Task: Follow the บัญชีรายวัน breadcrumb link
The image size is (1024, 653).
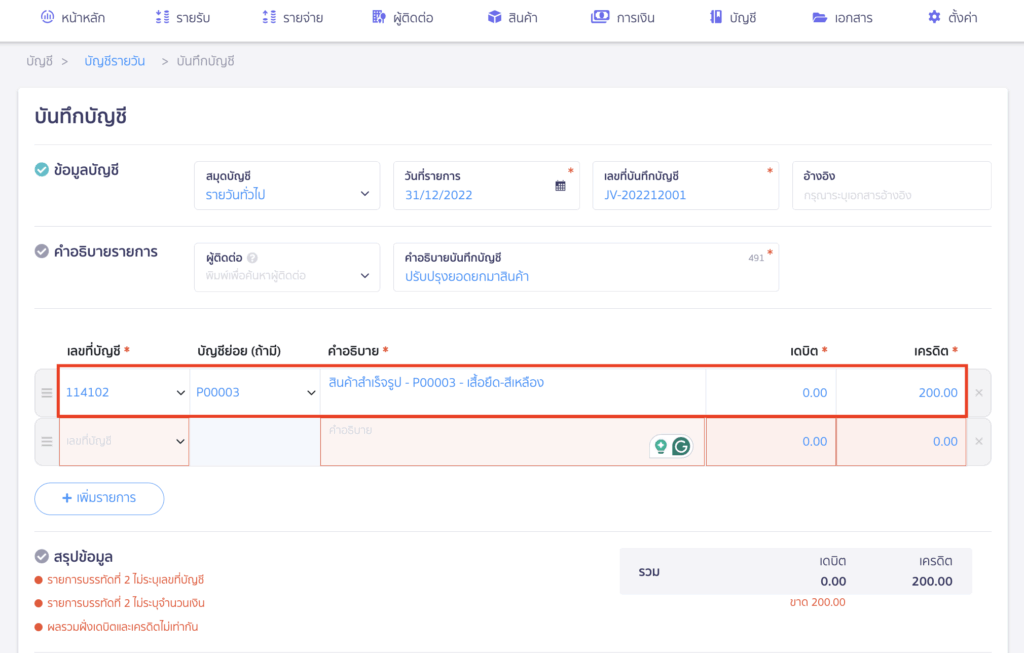Action: [x=114, y=61]
